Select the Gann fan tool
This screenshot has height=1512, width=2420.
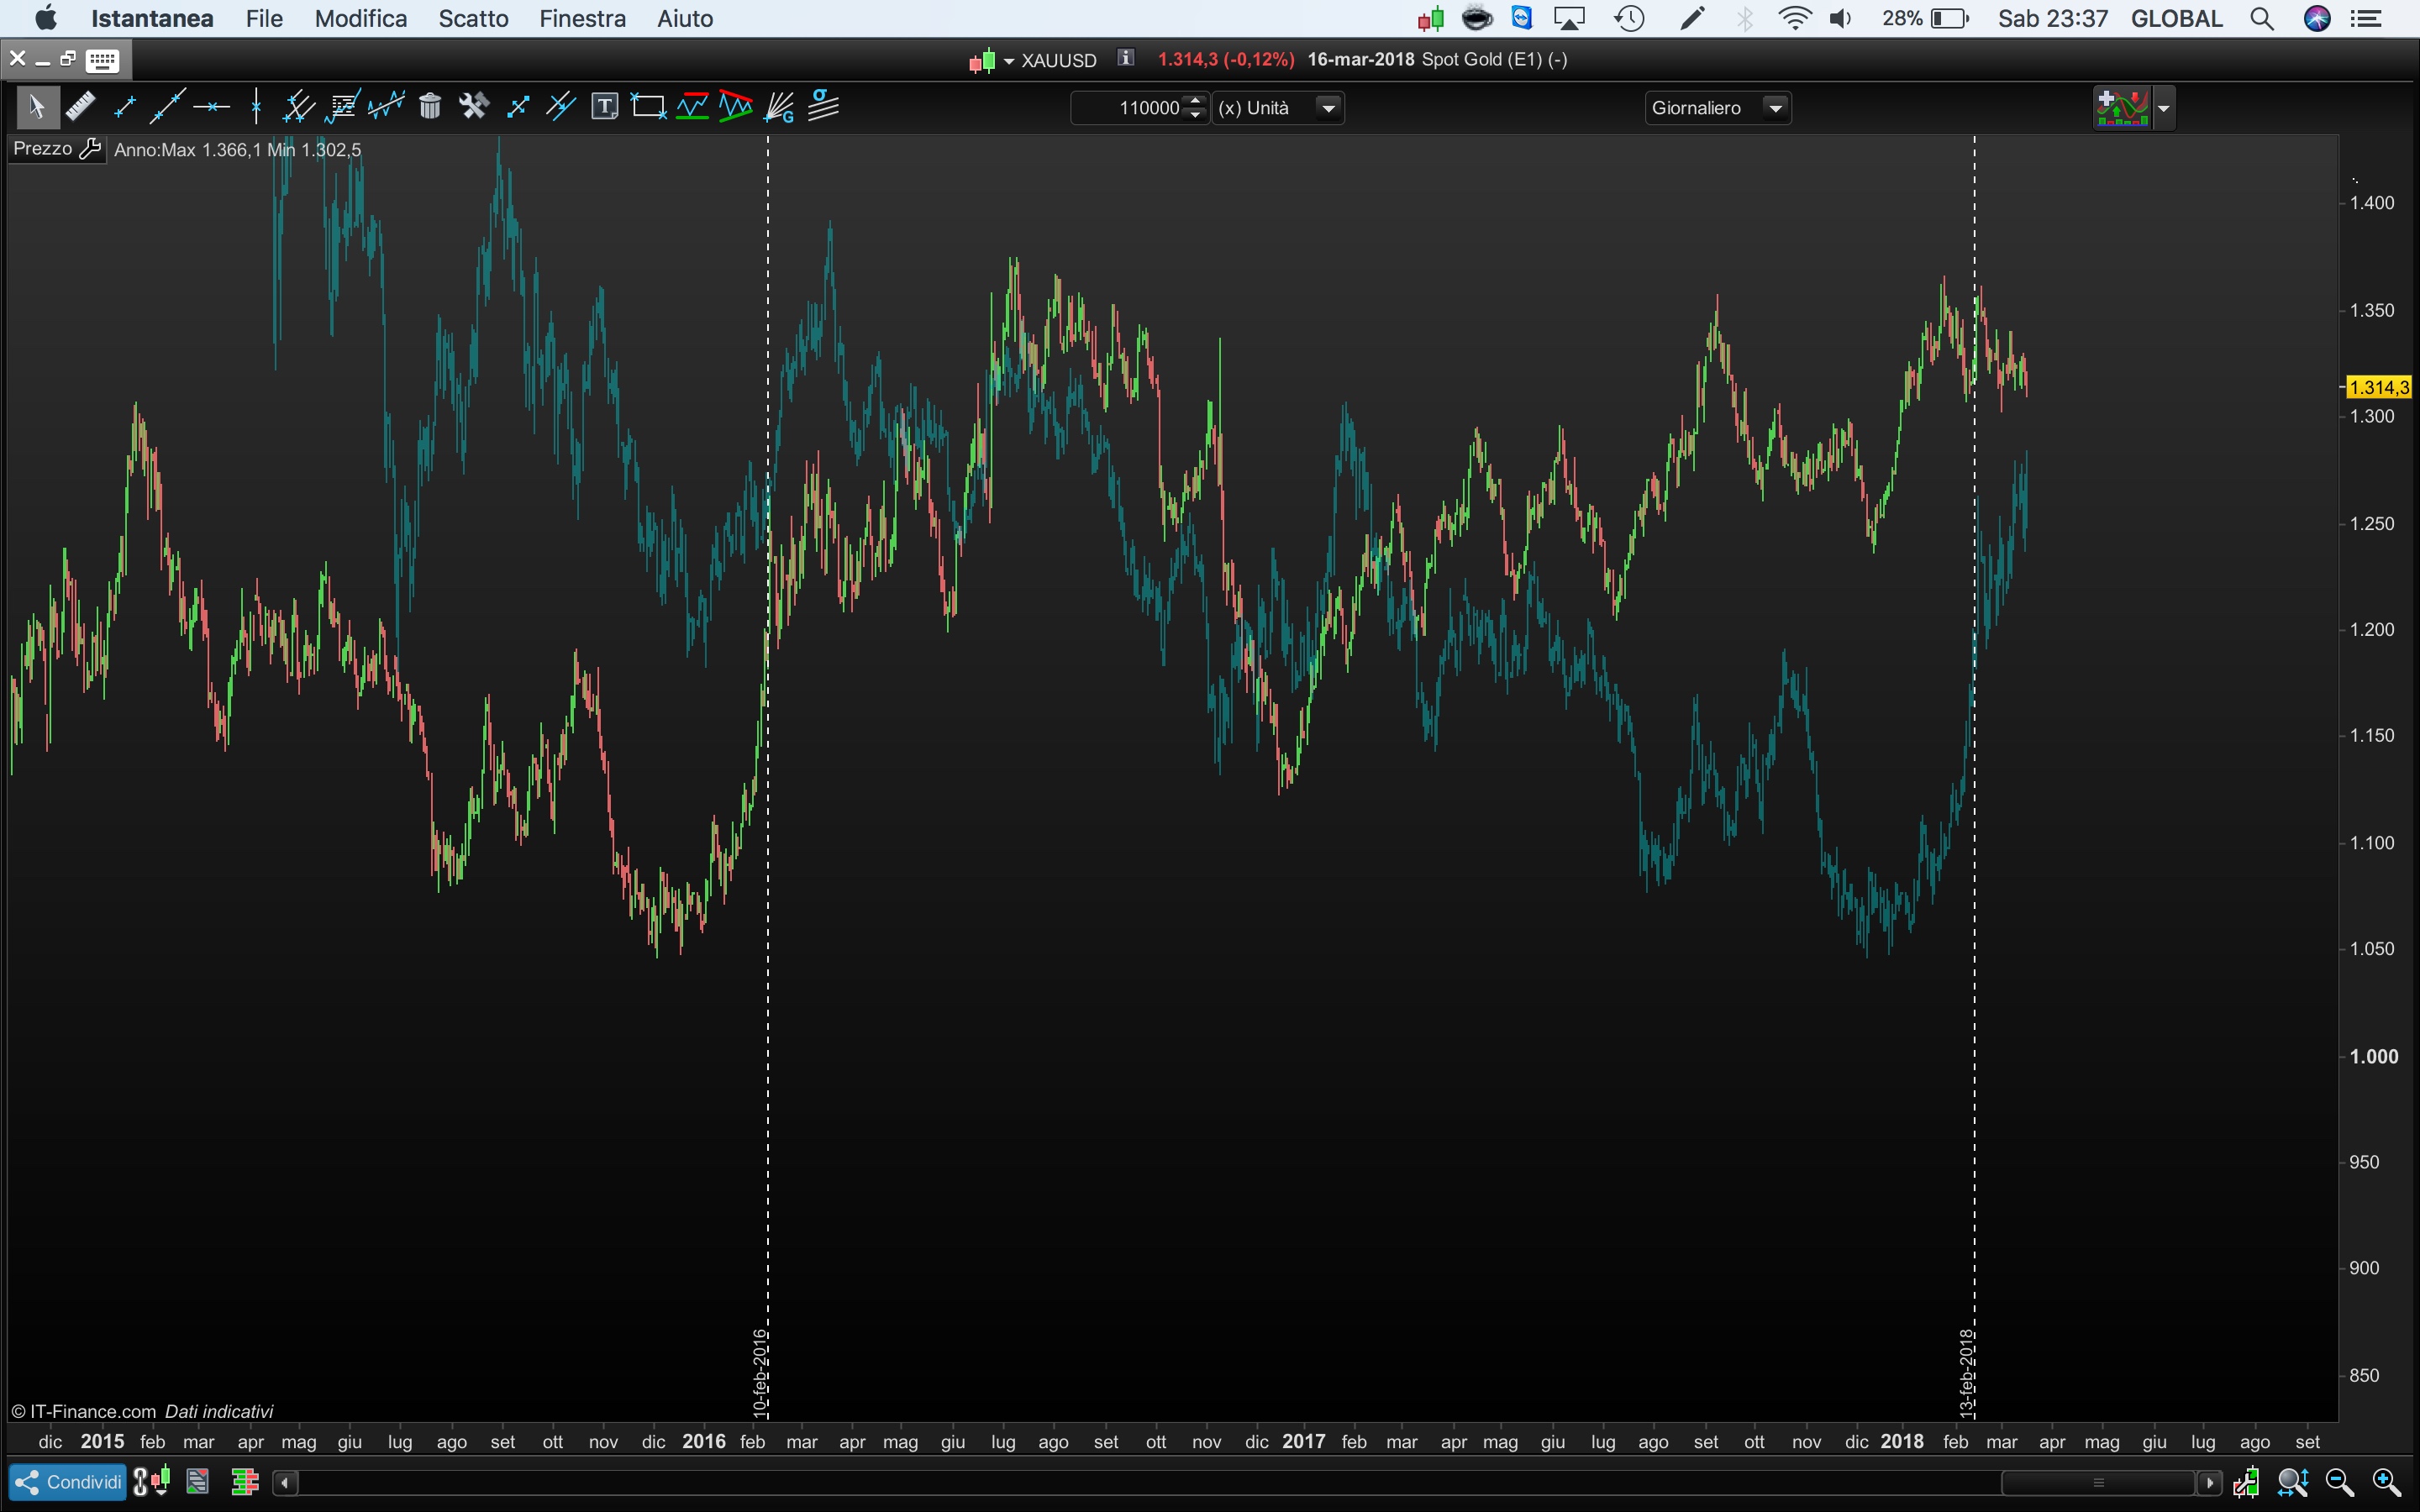(x=779, y=106)
